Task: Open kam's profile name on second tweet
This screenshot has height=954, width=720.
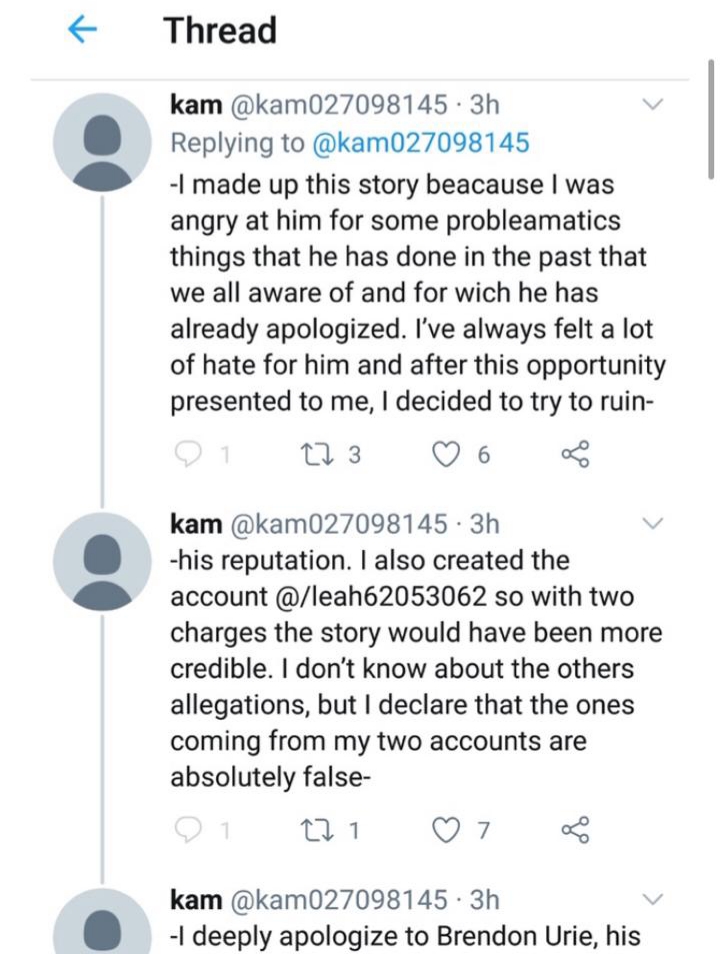Action: click(196, 523)
